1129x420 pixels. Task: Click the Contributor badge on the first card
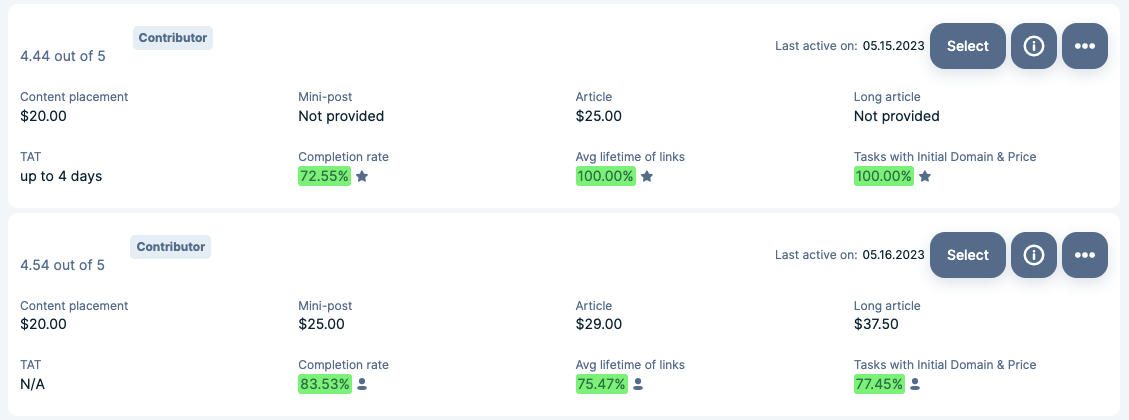click(173, 38)
